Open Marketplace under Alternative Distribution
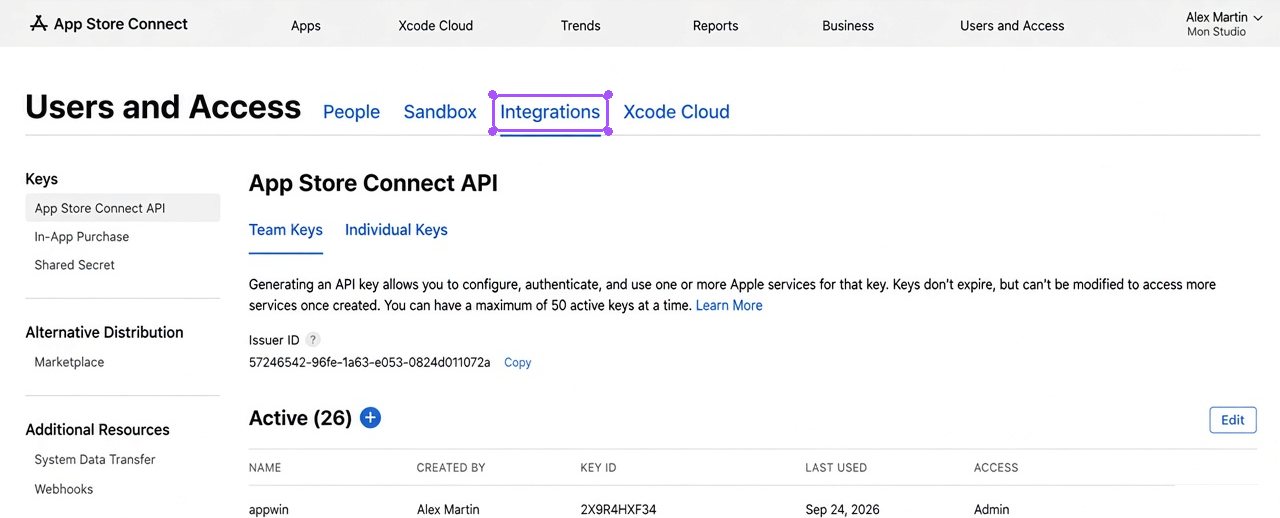Image resolution: width=1280 pixels, height=518 pixels. point(69,362)
